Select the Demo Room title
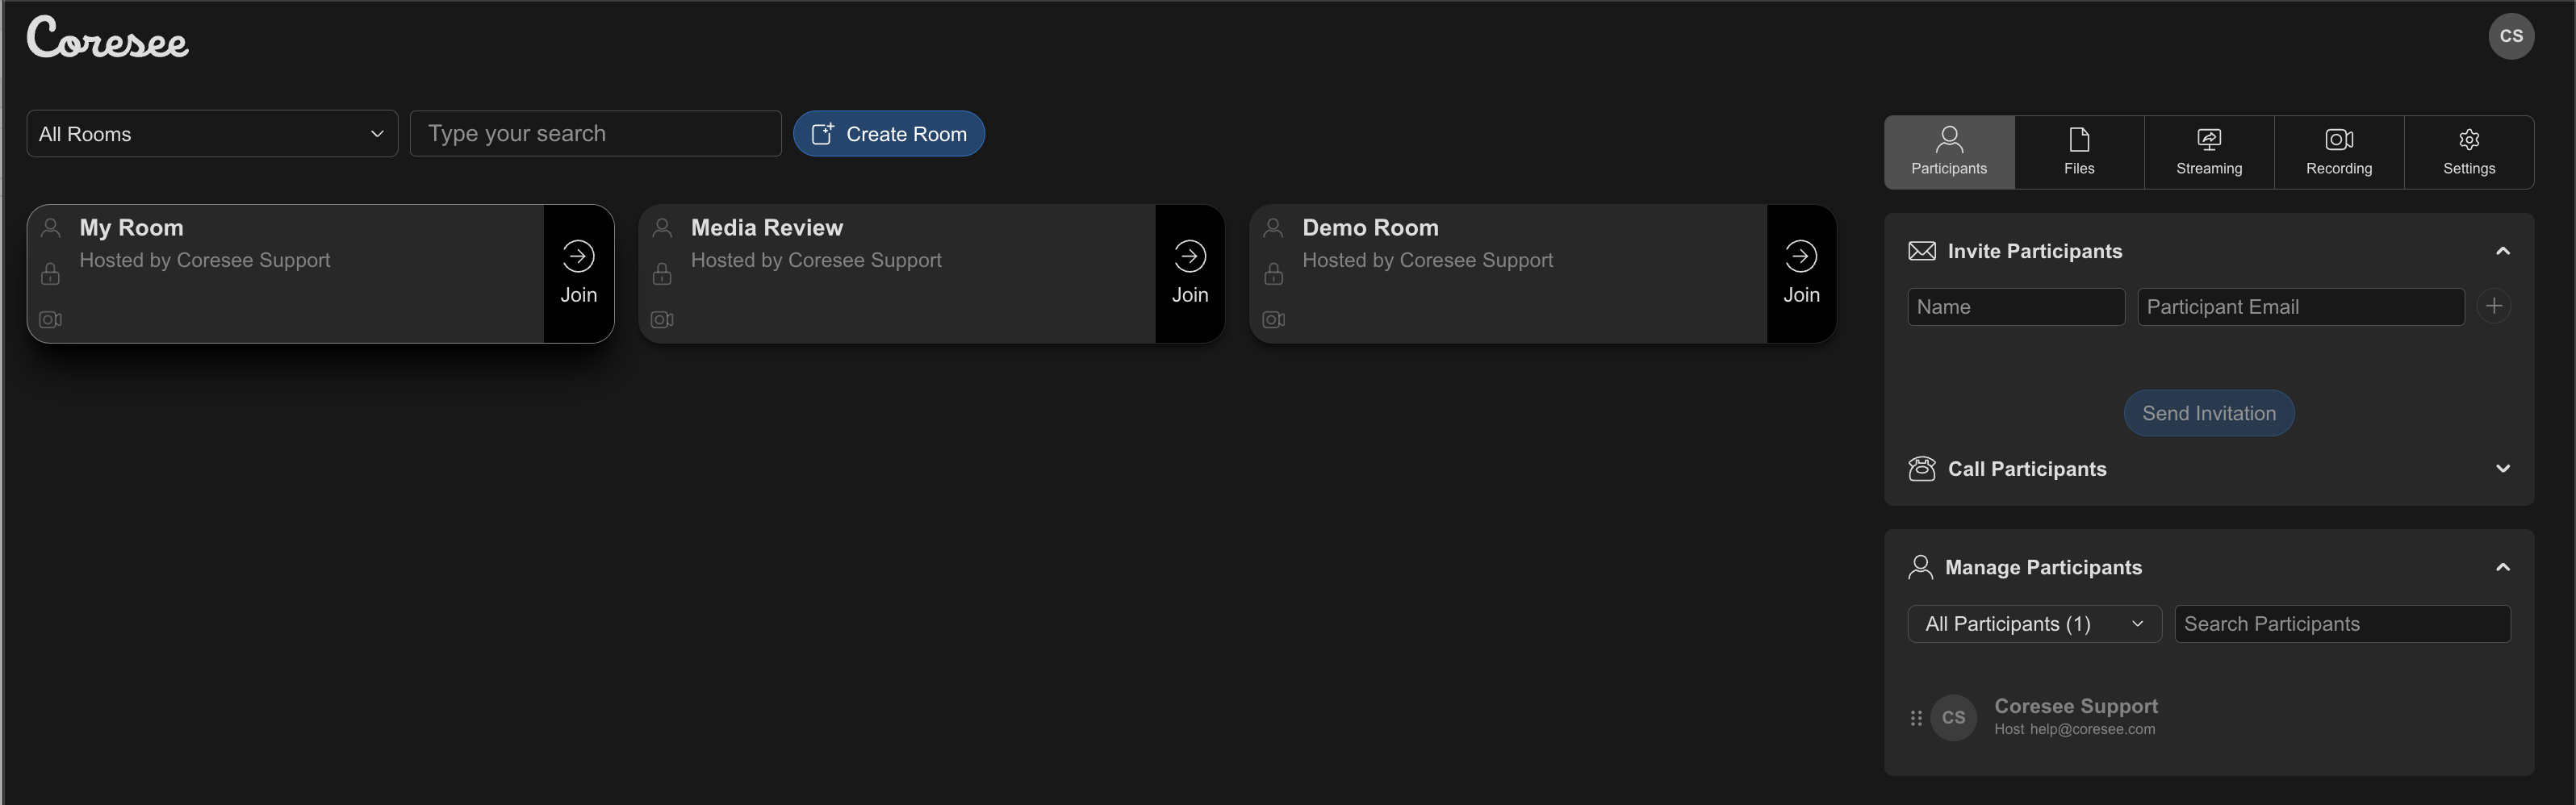Screen dimensions: 2576x805 (1370, 228)
